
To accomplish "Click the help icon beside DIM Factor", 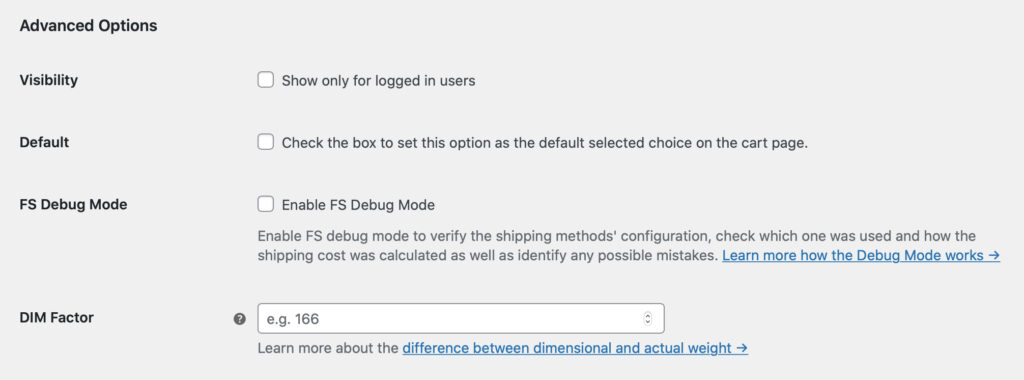I will pyautogui.click(x=240, y=319).
